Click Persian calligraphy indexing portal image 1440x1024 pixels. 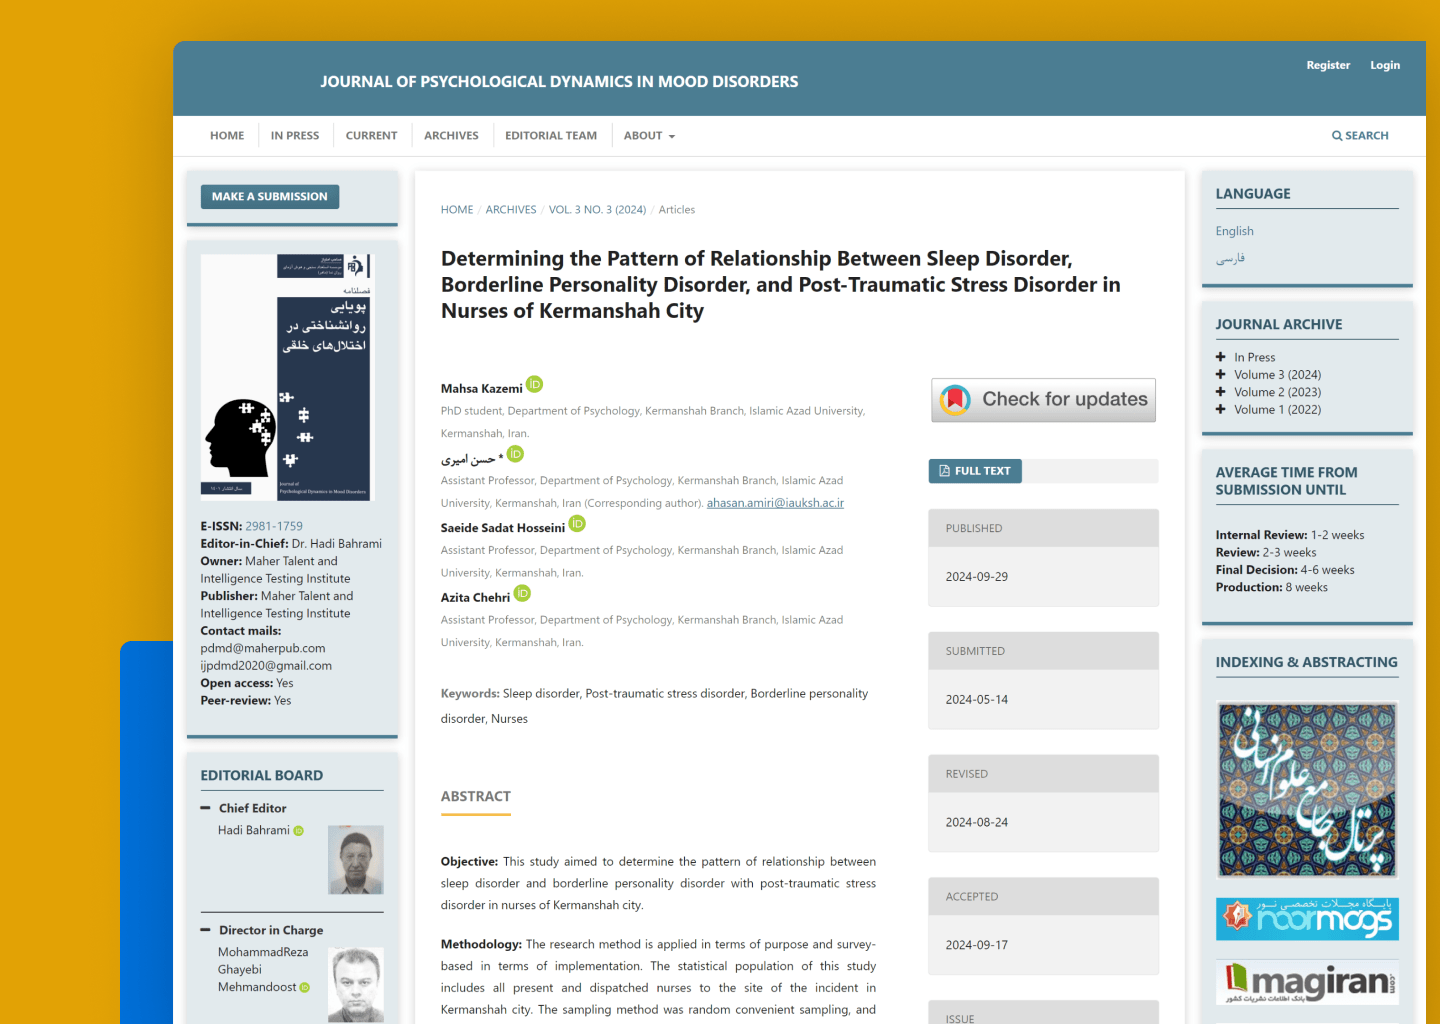coord(1307,790)
